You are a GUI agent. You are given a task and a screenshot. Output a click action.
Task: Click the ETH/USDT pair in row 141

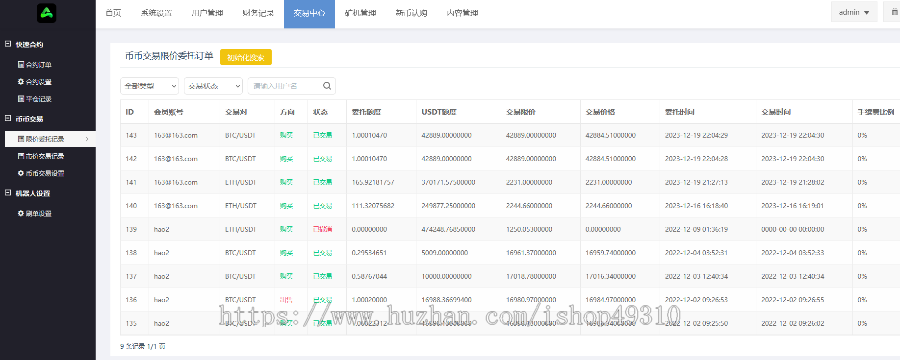(x=240, y=182)
